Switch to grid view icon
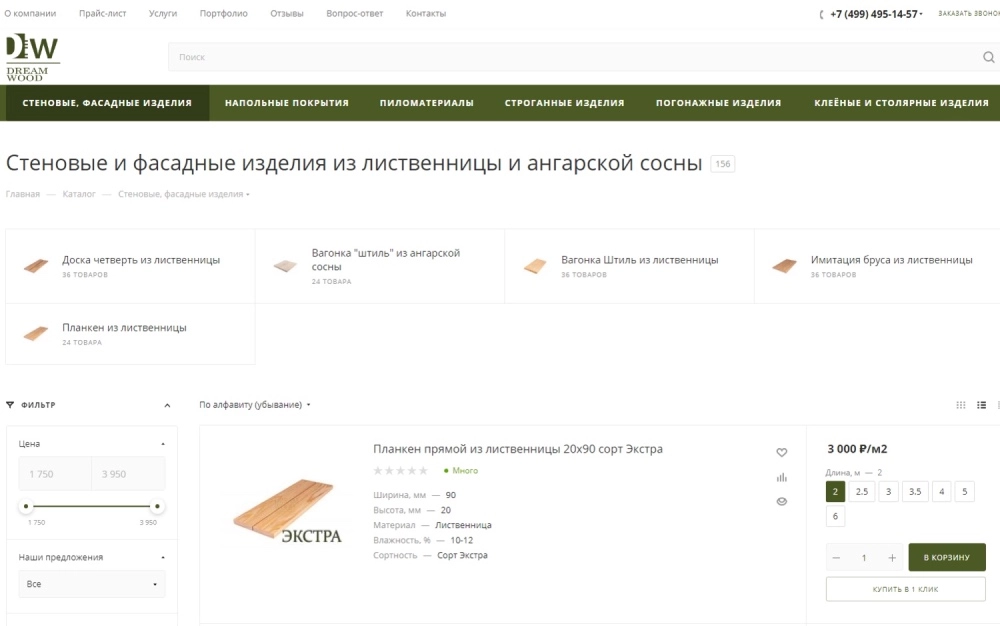 coord(960,405)
